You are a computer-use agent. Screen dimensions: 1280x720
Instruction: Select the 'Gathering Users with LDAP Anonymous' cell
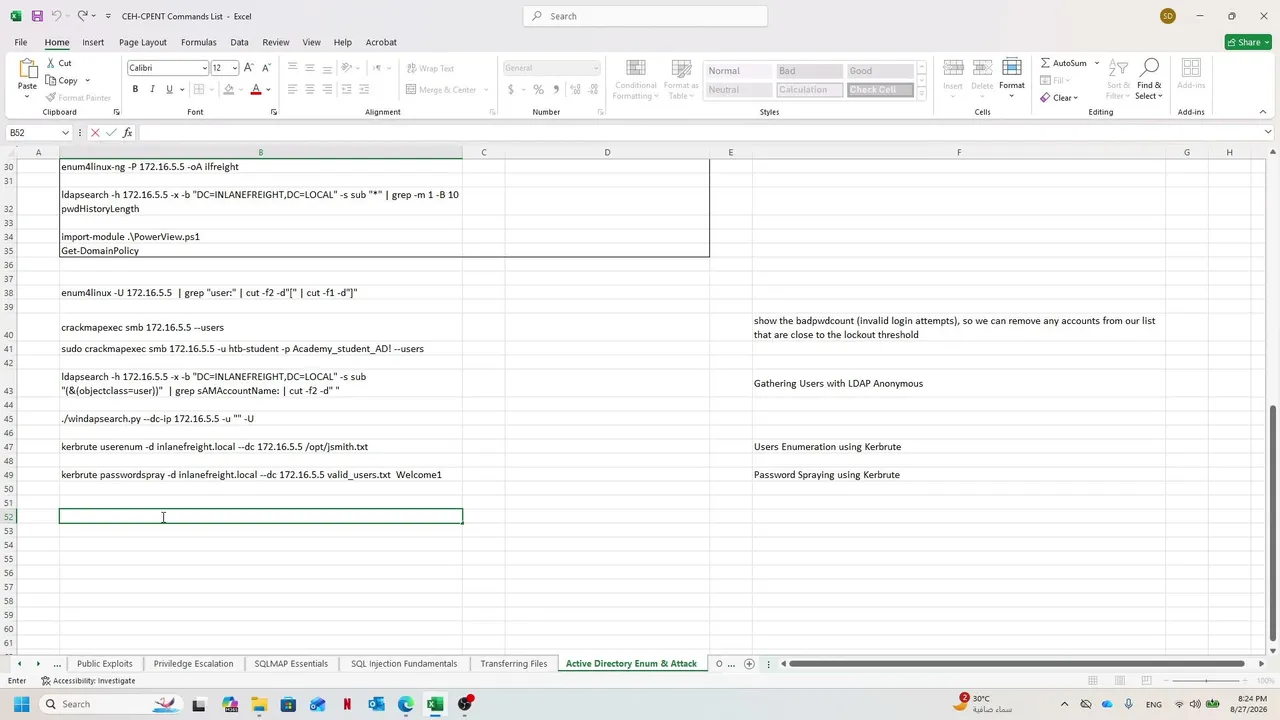(958, 384)
